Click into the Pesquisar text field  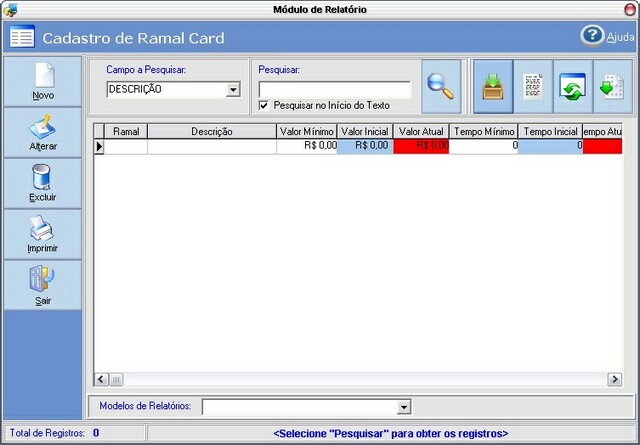335,90
